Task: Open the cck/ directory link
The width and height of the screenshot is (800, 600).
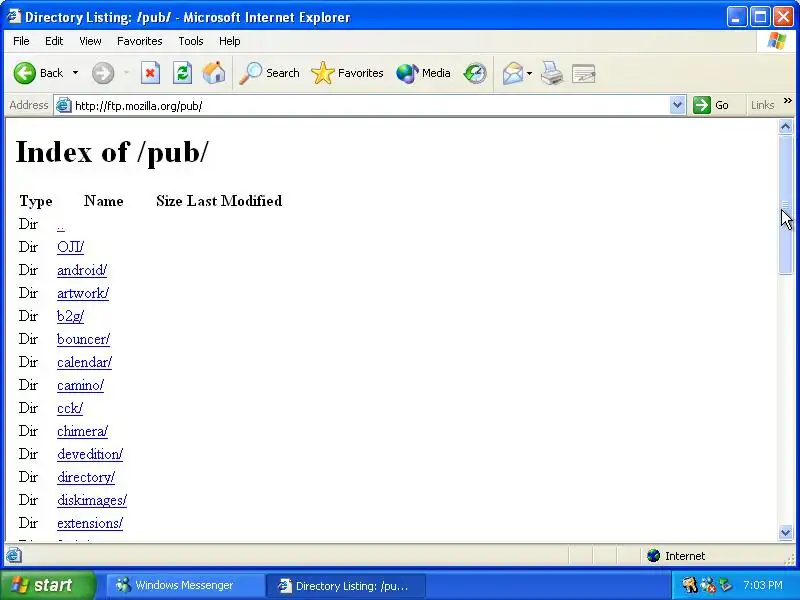Action: point(70,408)
